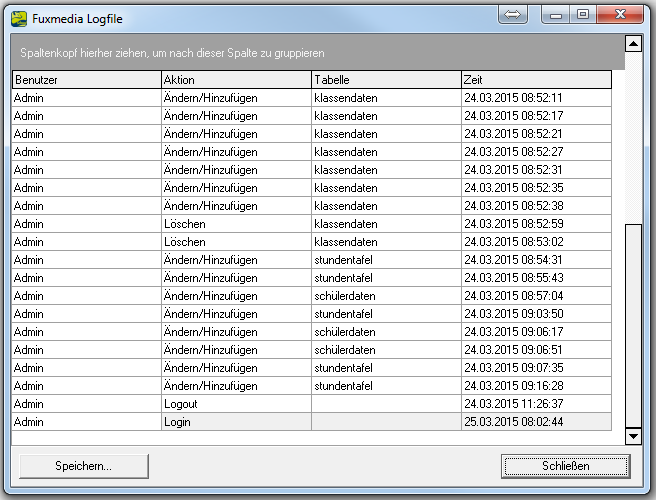656x500 pixels.
Task: Select Admin cell in the 09:03:50 row
Action: coord(87,313)
